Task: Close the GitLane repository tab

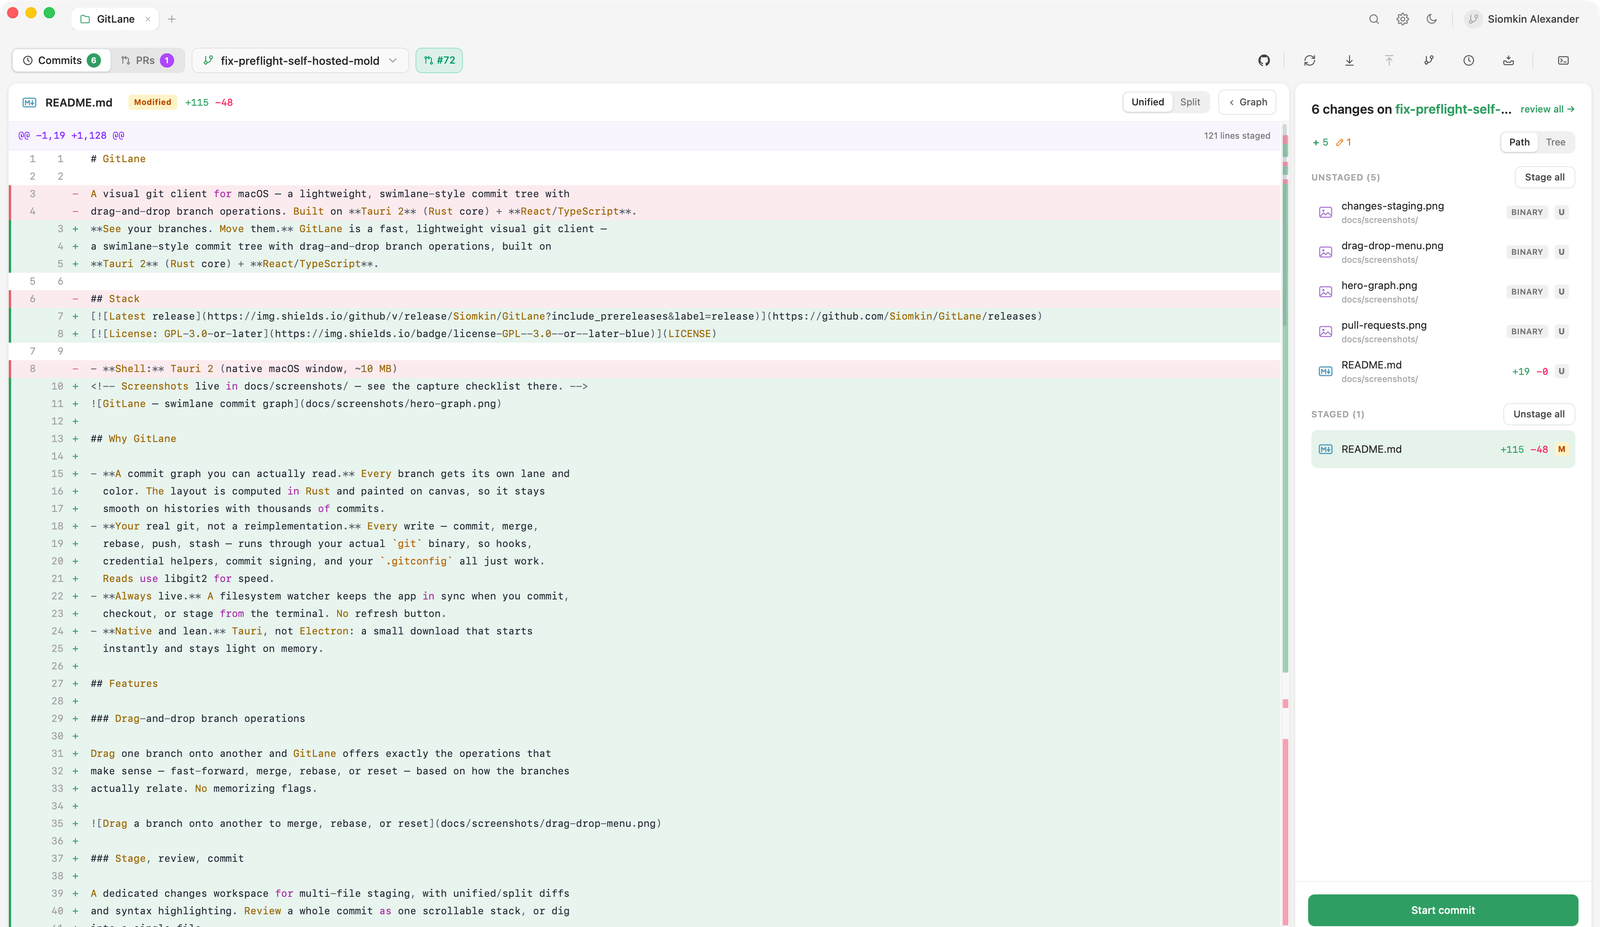Action: point(148,19)
